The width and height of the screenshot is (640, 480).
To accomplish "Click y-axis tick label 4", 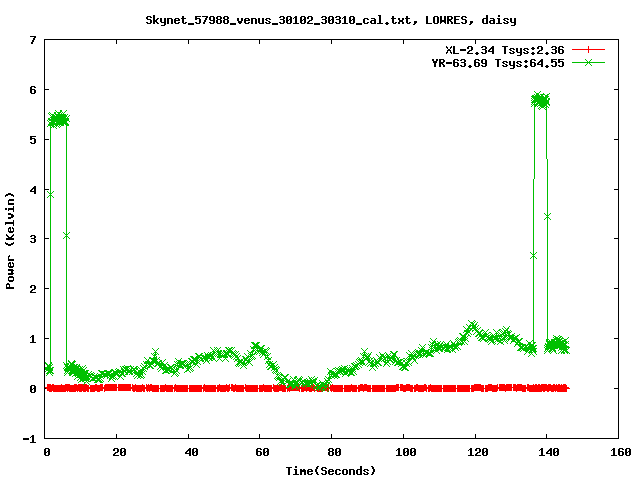I will (x=33, y=190).
